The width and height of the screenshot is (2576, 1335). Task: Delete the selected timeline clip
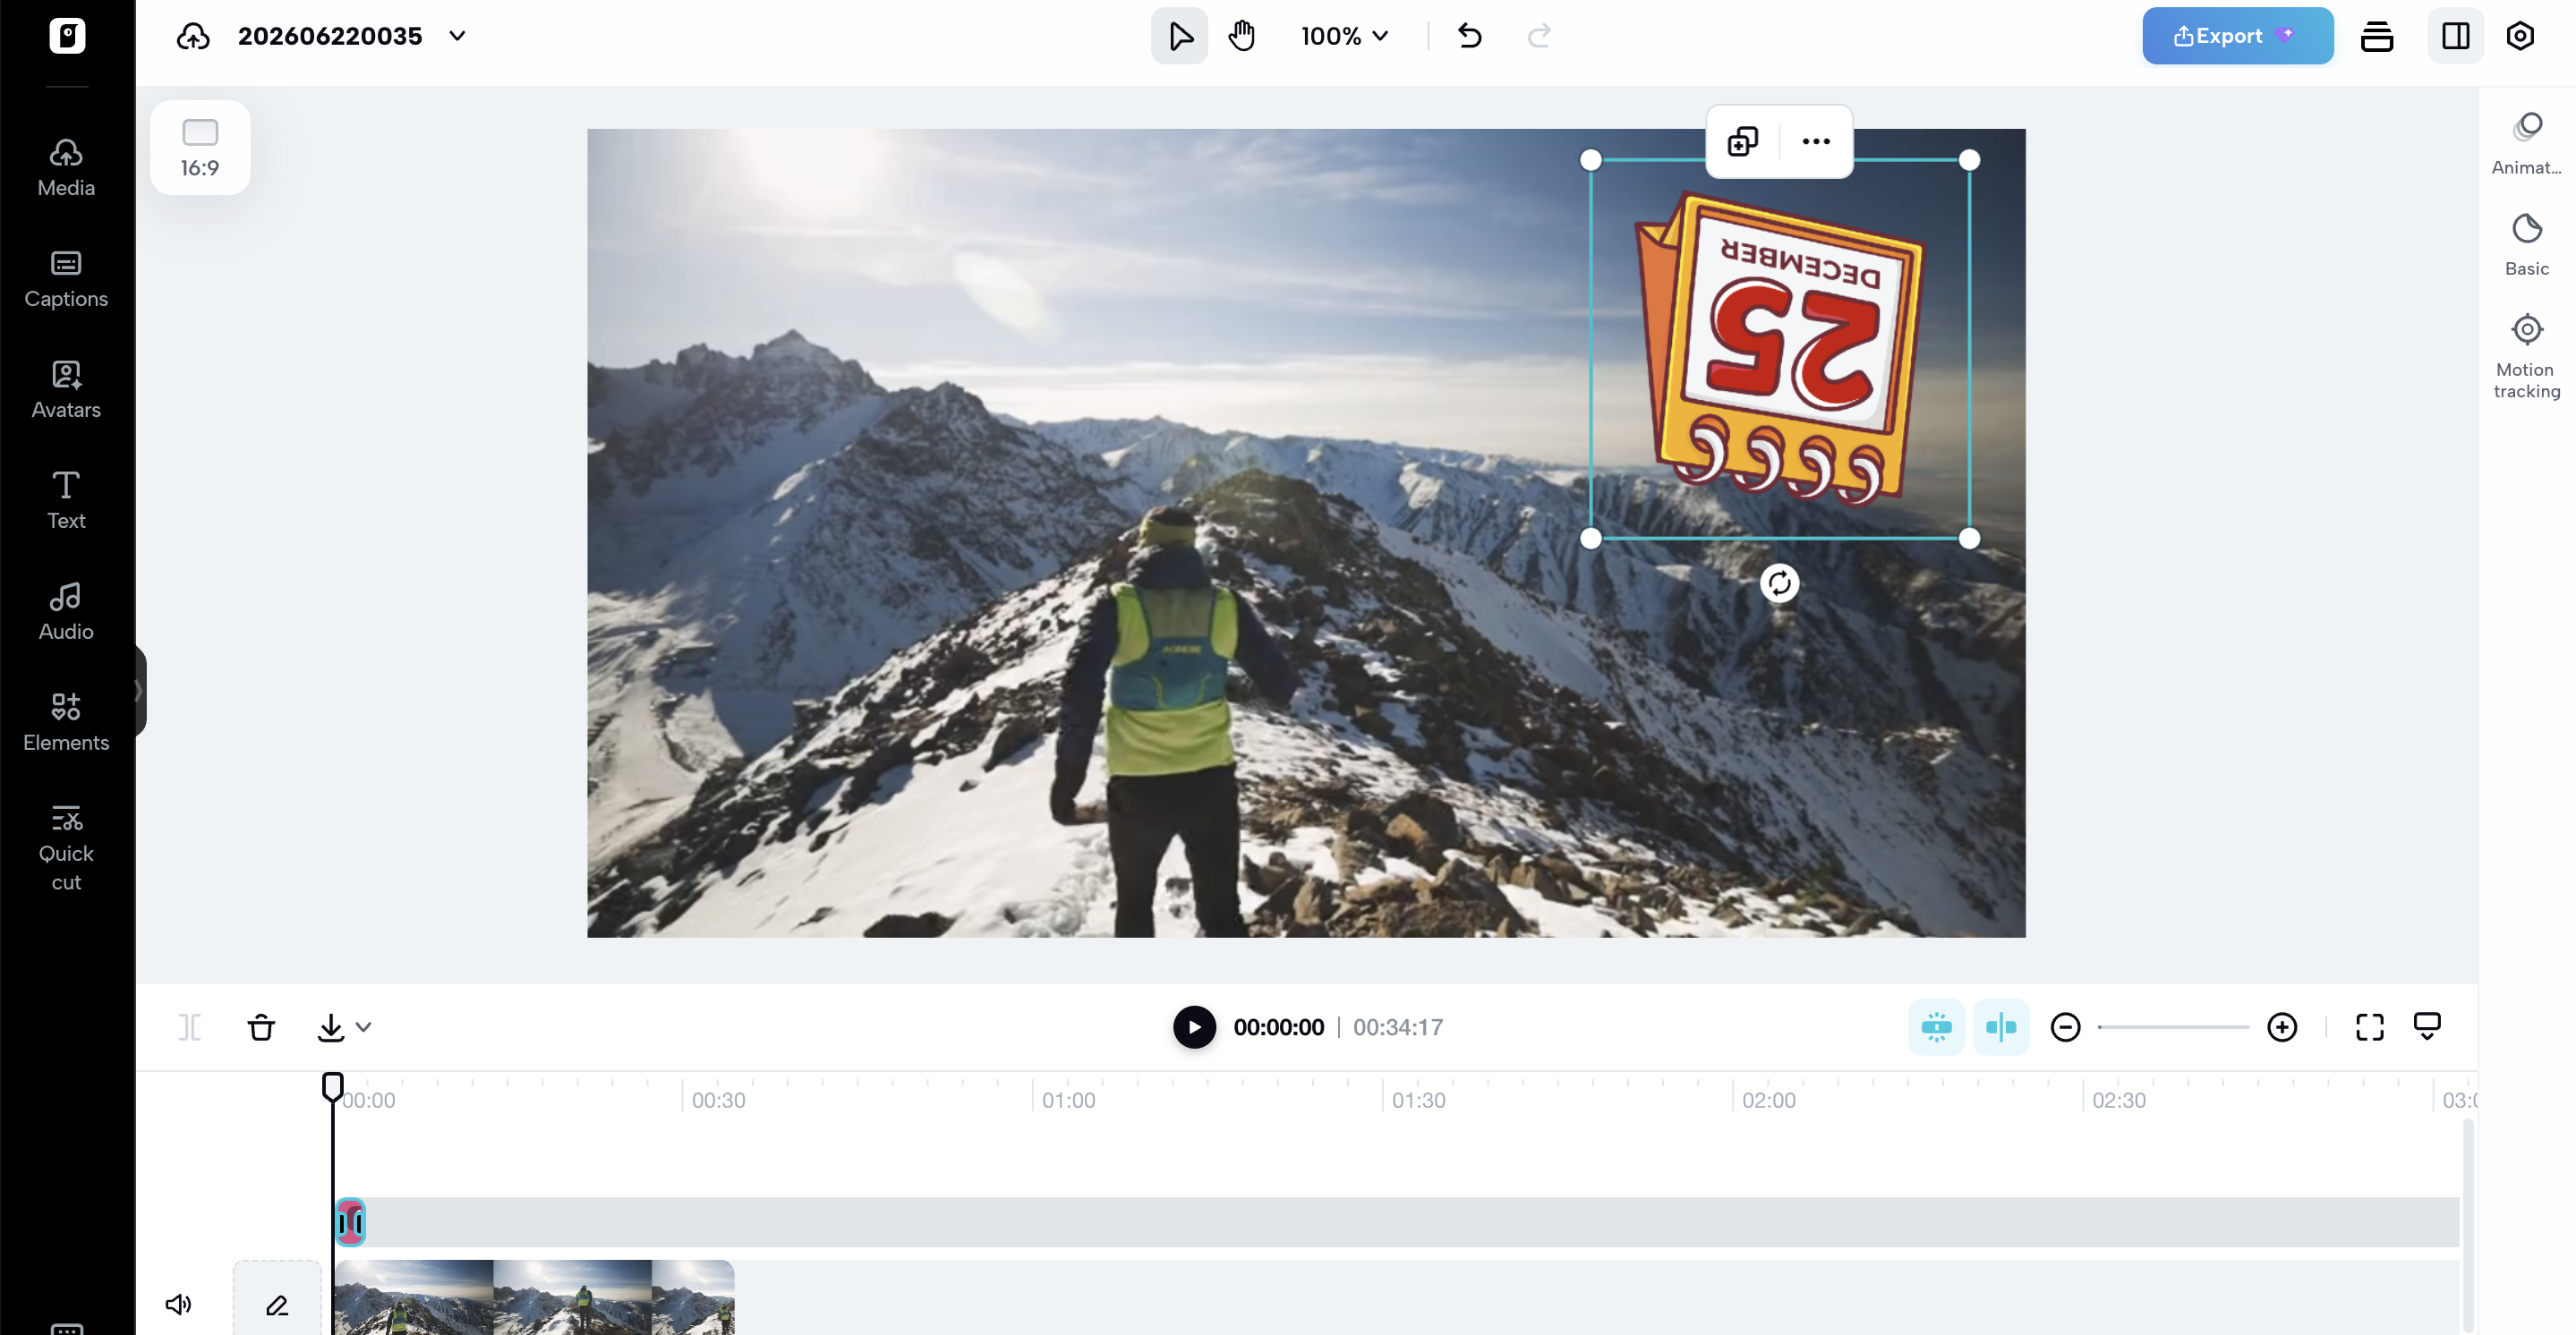pyautogui.click(x=261, y=1027)
